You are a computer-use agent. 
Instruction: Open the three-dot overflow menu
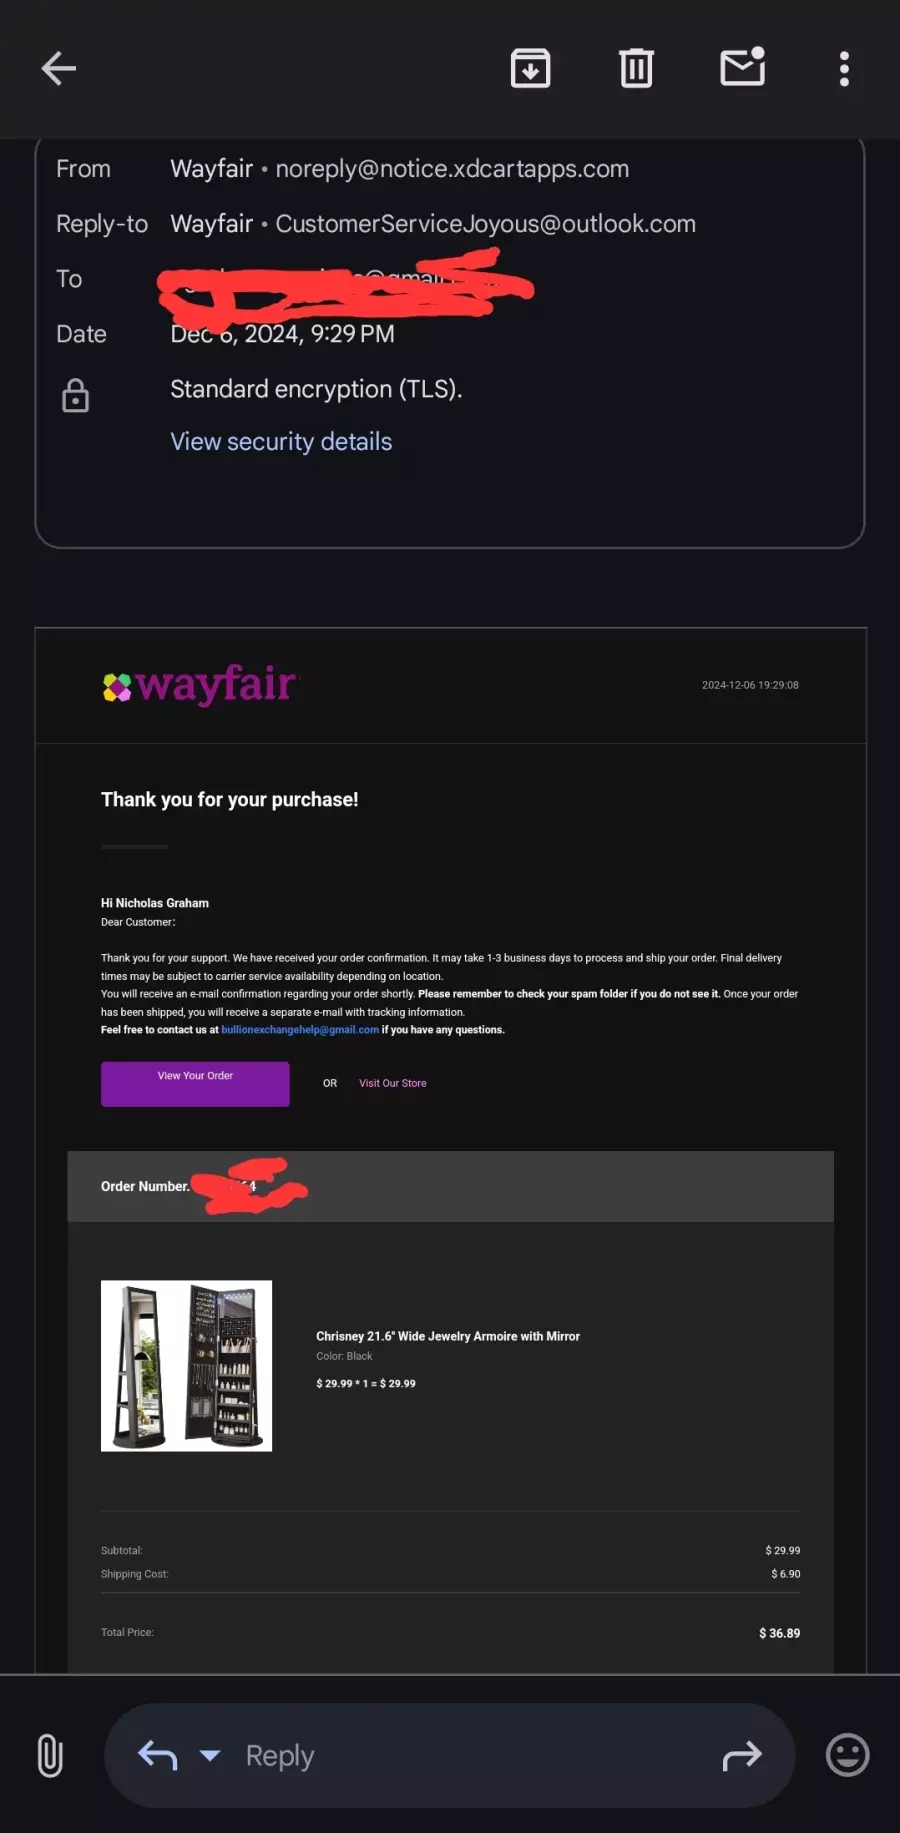844,69
